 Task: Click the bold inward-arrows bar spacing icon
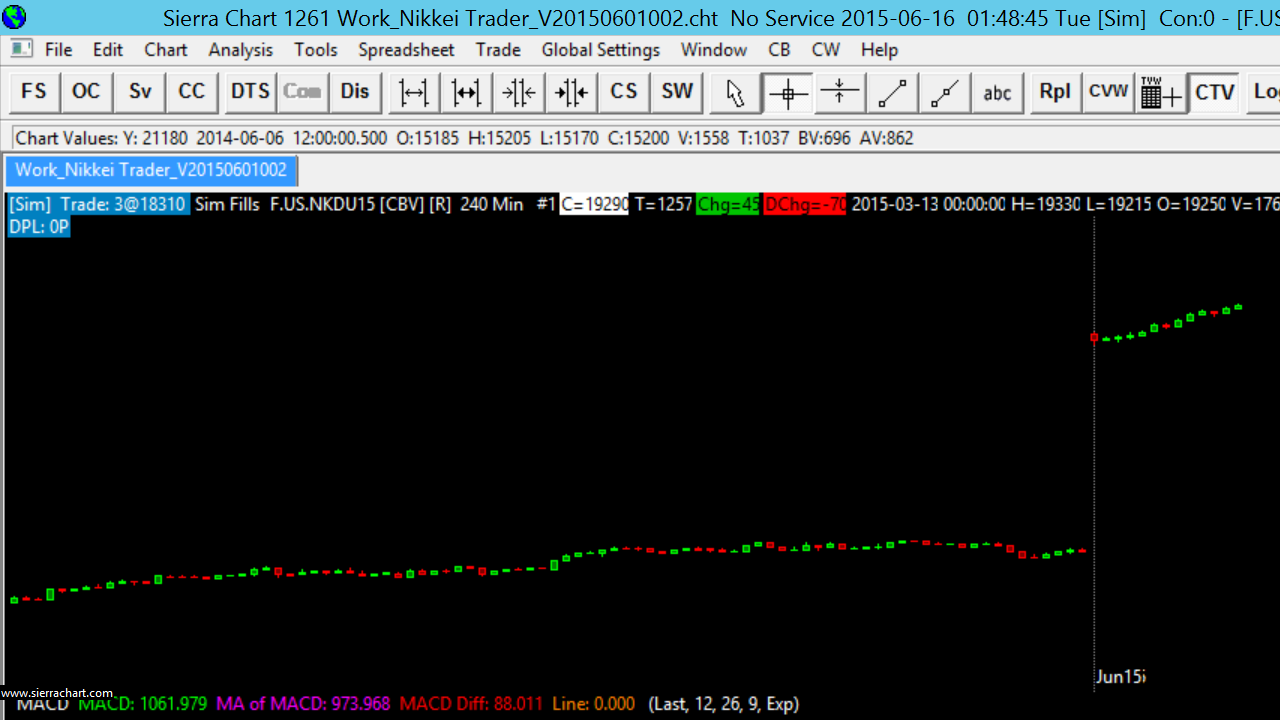pos(571,92)
